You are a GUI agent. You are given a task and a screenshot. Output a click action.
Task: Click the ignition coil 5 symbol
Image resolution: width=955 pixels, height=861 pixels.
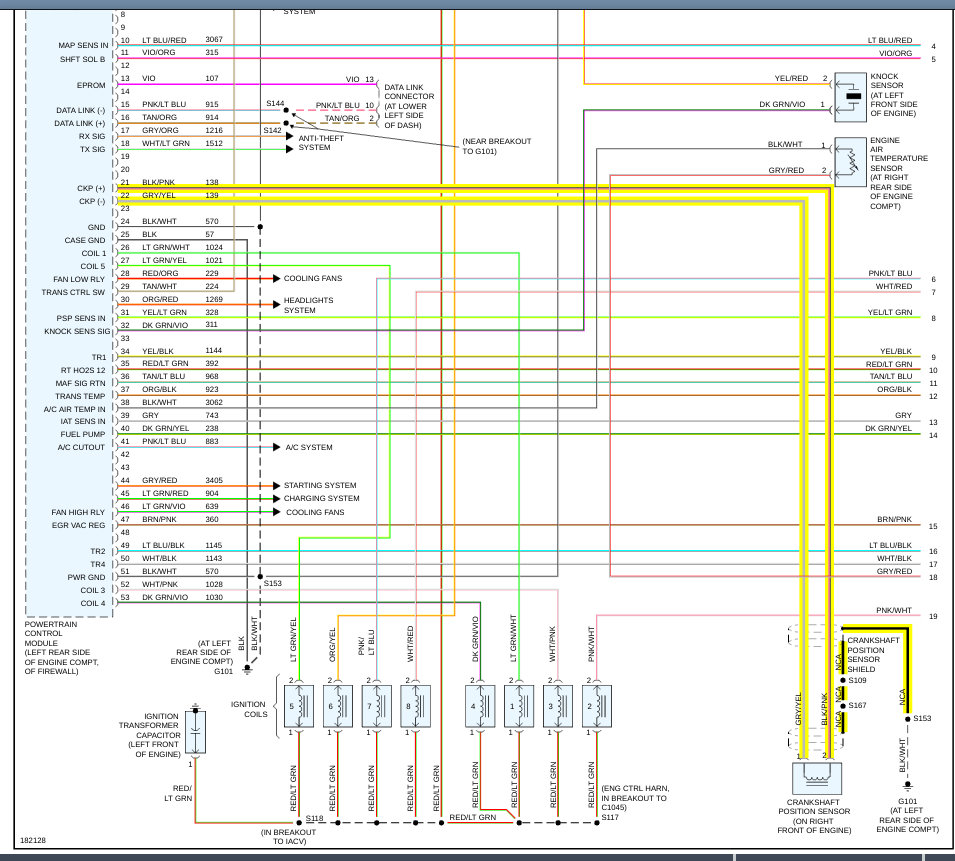(298, 706)
